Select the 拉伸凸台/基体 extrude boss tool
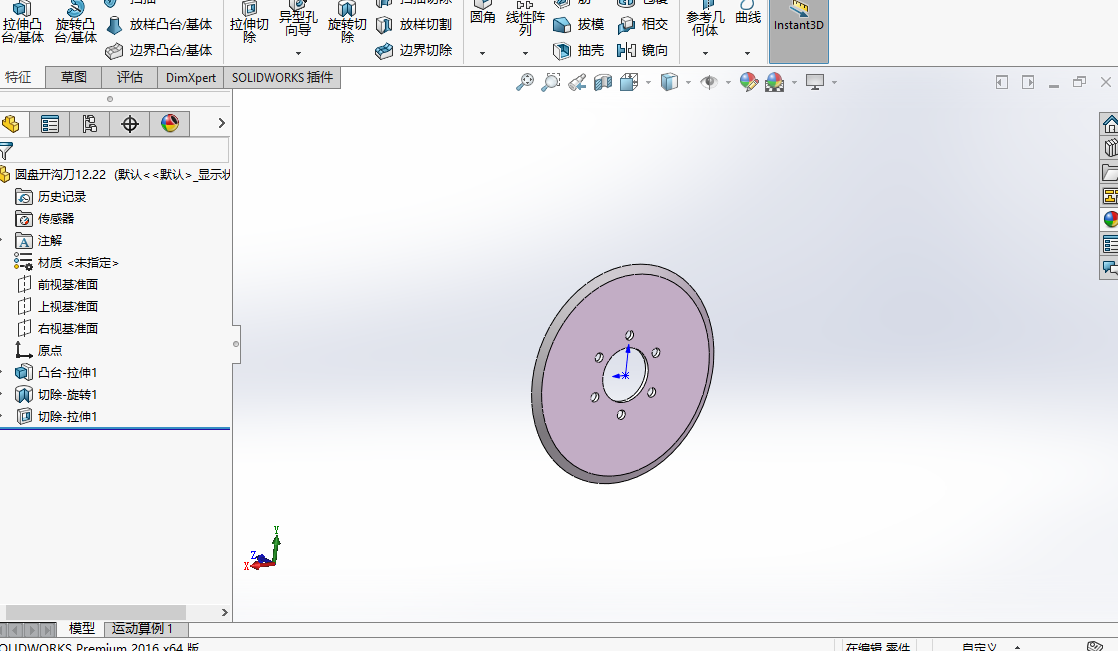1118x651 pixels. coord(23,23)
